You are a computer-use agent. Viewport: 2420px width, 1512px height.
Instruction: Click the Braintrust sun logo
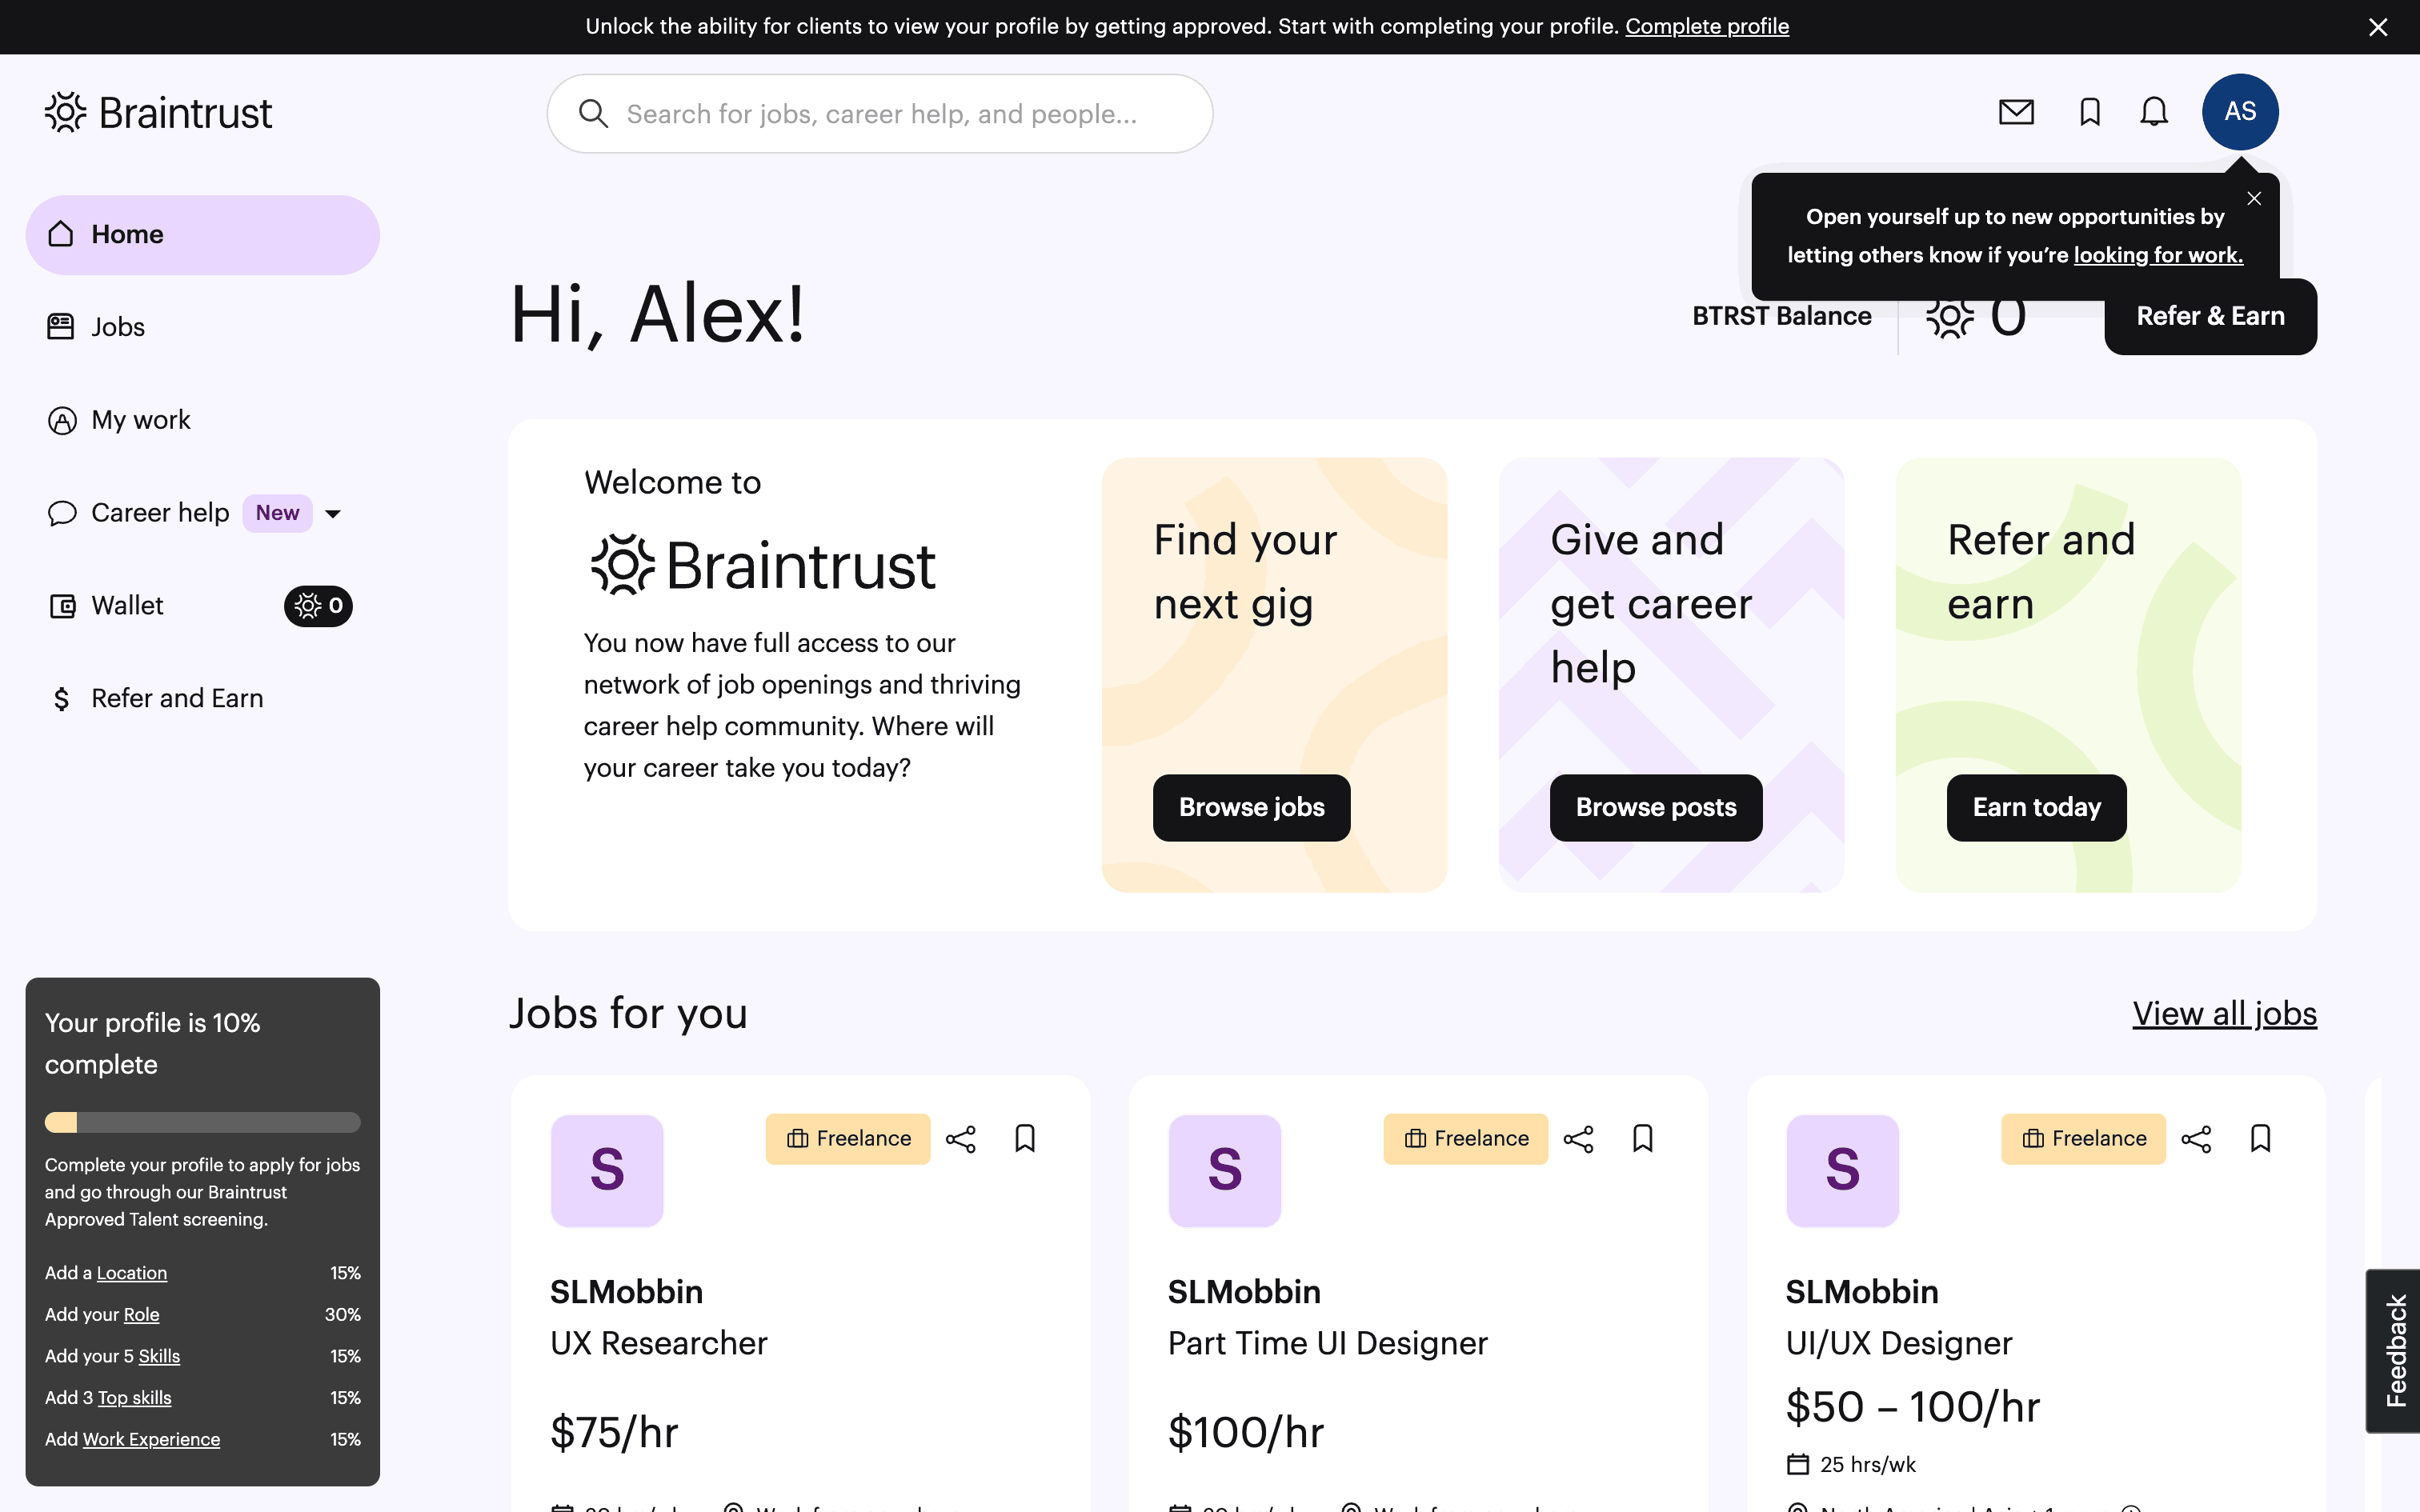[x=64, y=112]
